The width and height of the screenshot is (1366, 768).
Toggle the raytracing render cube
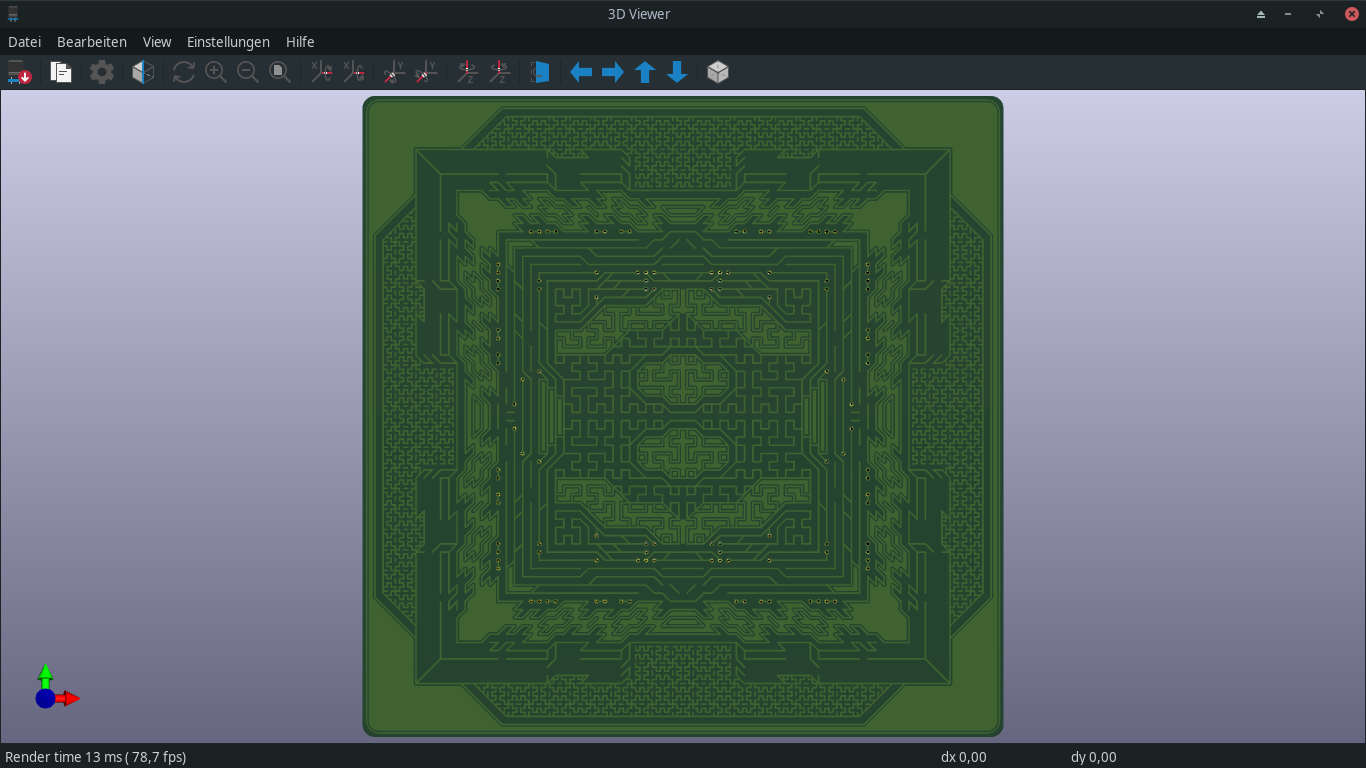point(143,72)
